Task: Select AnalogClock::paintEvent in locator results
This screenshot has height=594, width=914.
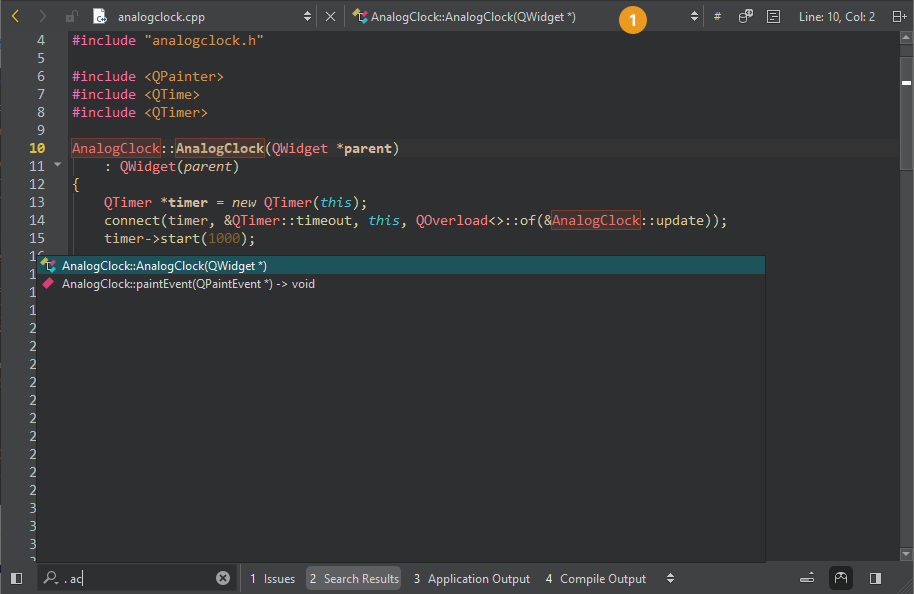Action: coord(188,284)
